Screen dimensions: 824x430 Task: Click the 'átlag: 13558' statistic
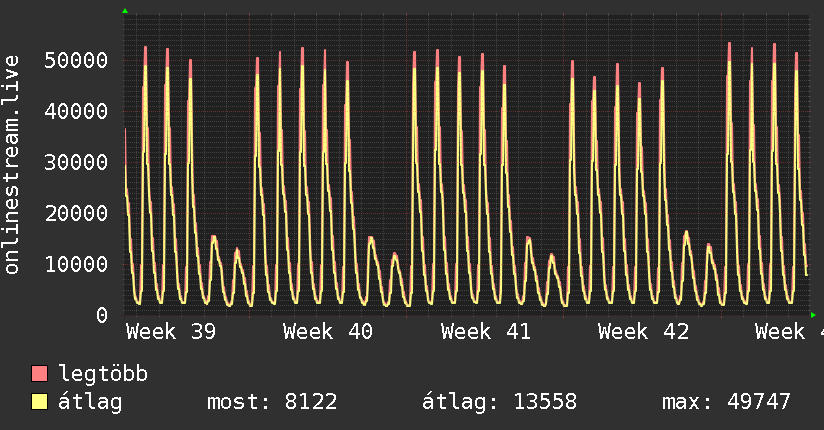[499, 402]
